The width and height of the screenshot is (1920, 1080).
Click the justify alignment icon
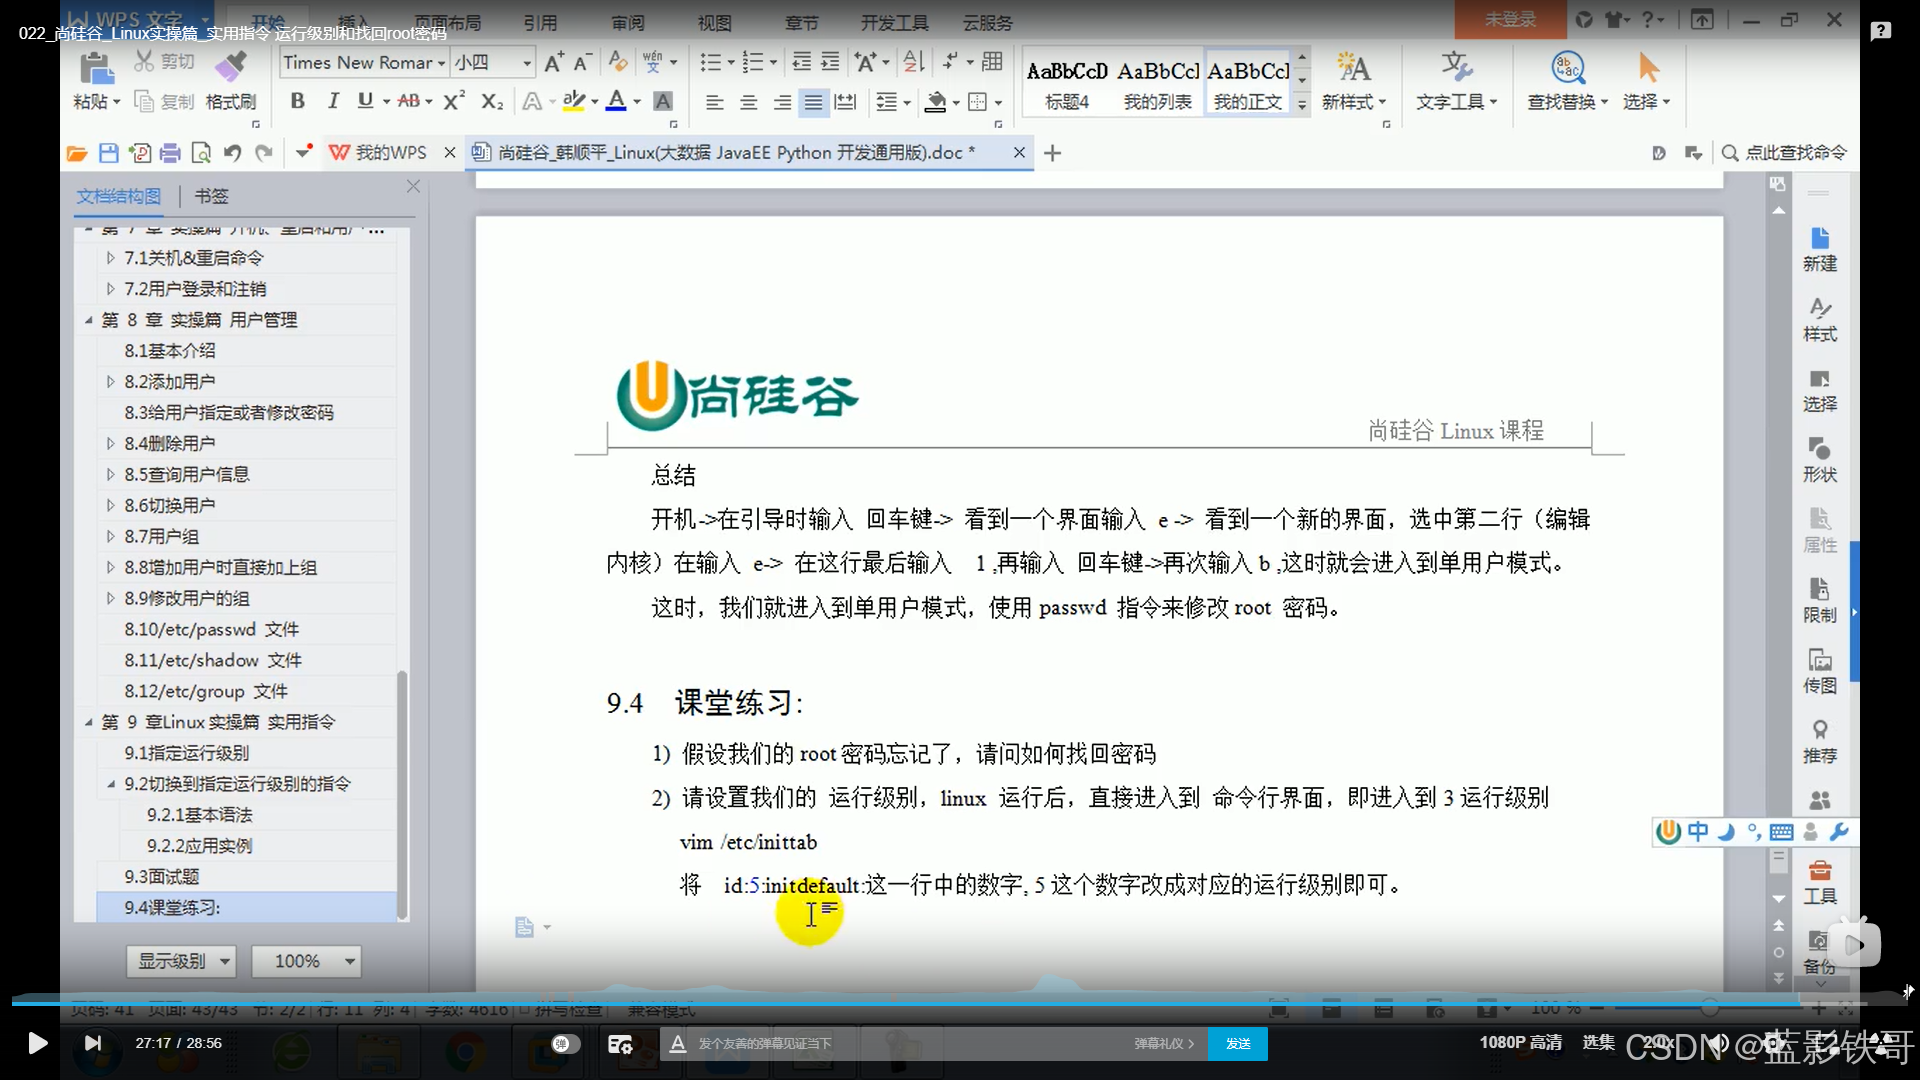pos(814,102)
